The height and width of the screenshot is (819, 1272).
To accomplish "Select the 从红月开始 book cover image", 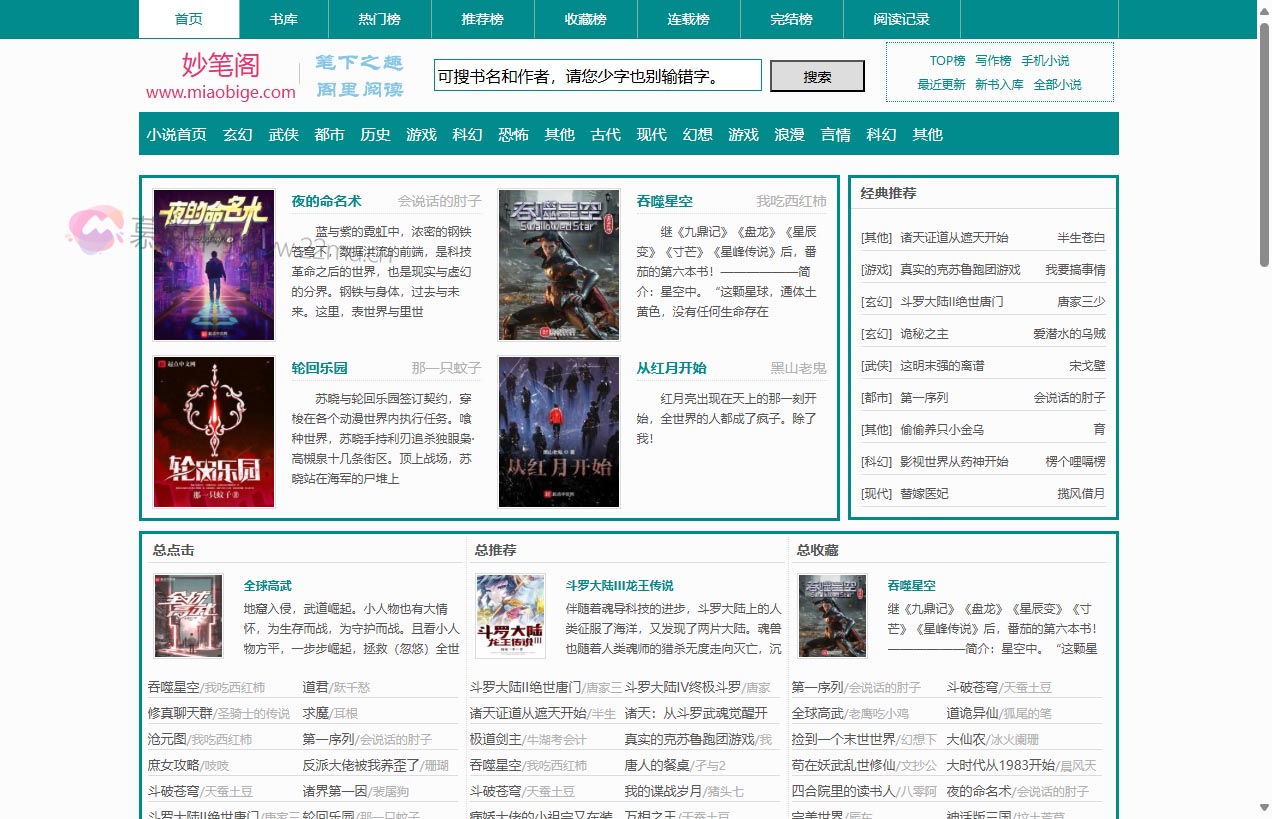I will [559, 432].
